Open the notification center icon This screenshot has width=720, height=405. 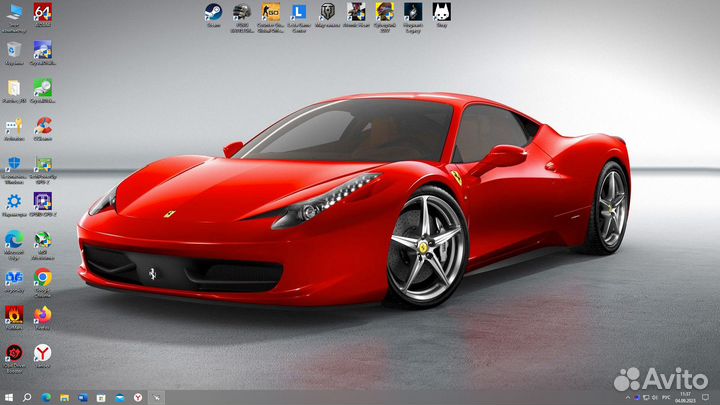tap(706, 398)
